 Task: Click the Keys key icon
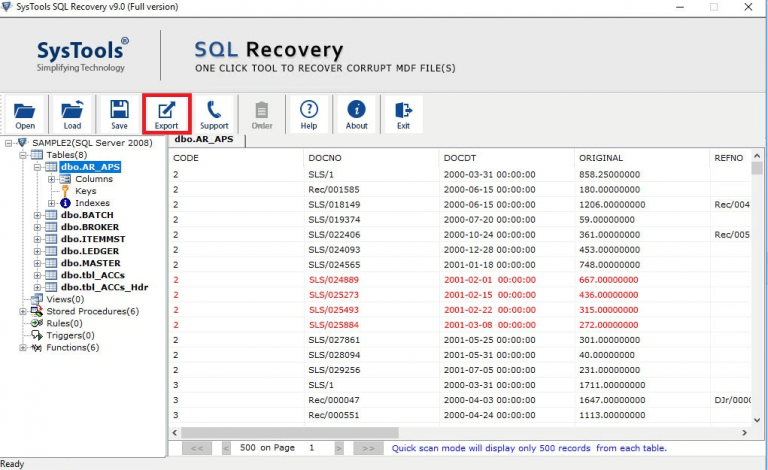65,191
